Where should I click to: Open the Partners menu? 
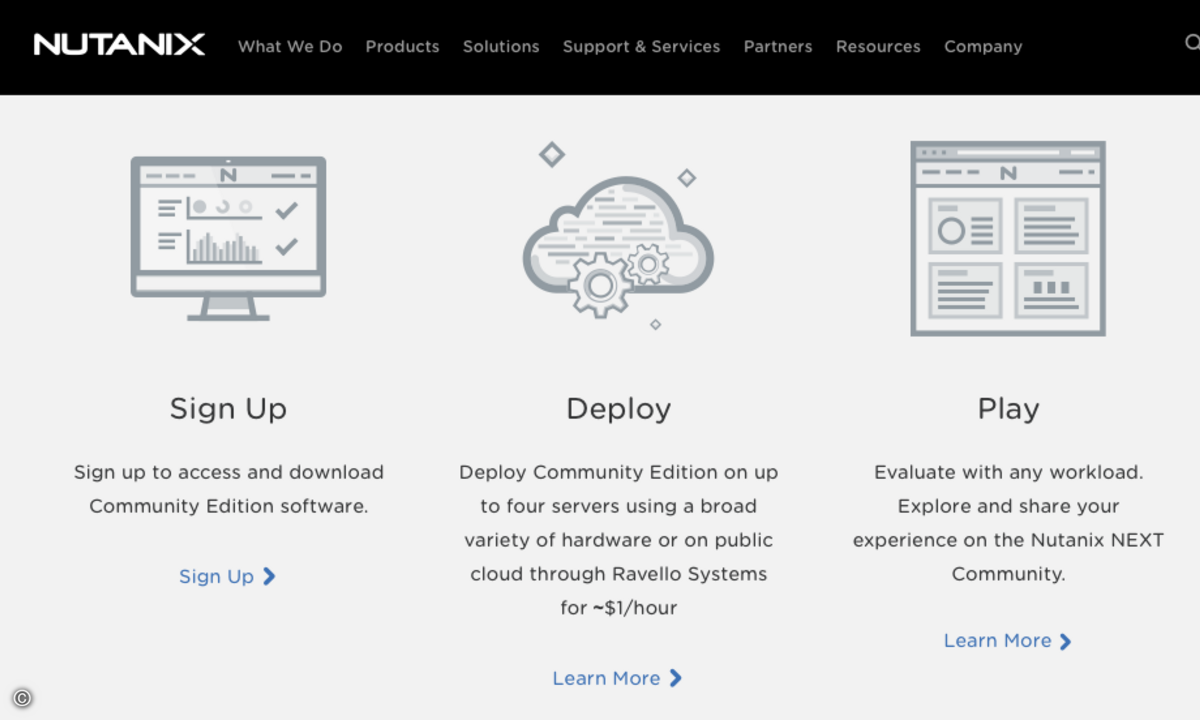click(x=778, y=46)
